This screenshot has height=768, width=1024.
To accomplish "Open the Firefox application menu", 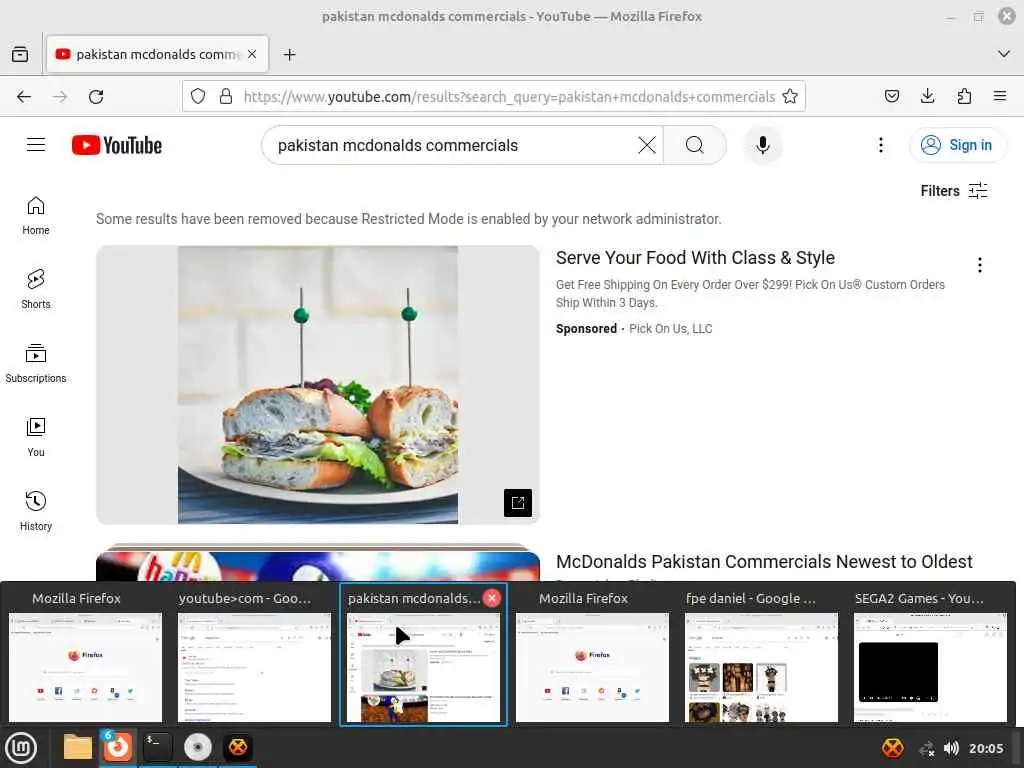I will (1000, 97).
